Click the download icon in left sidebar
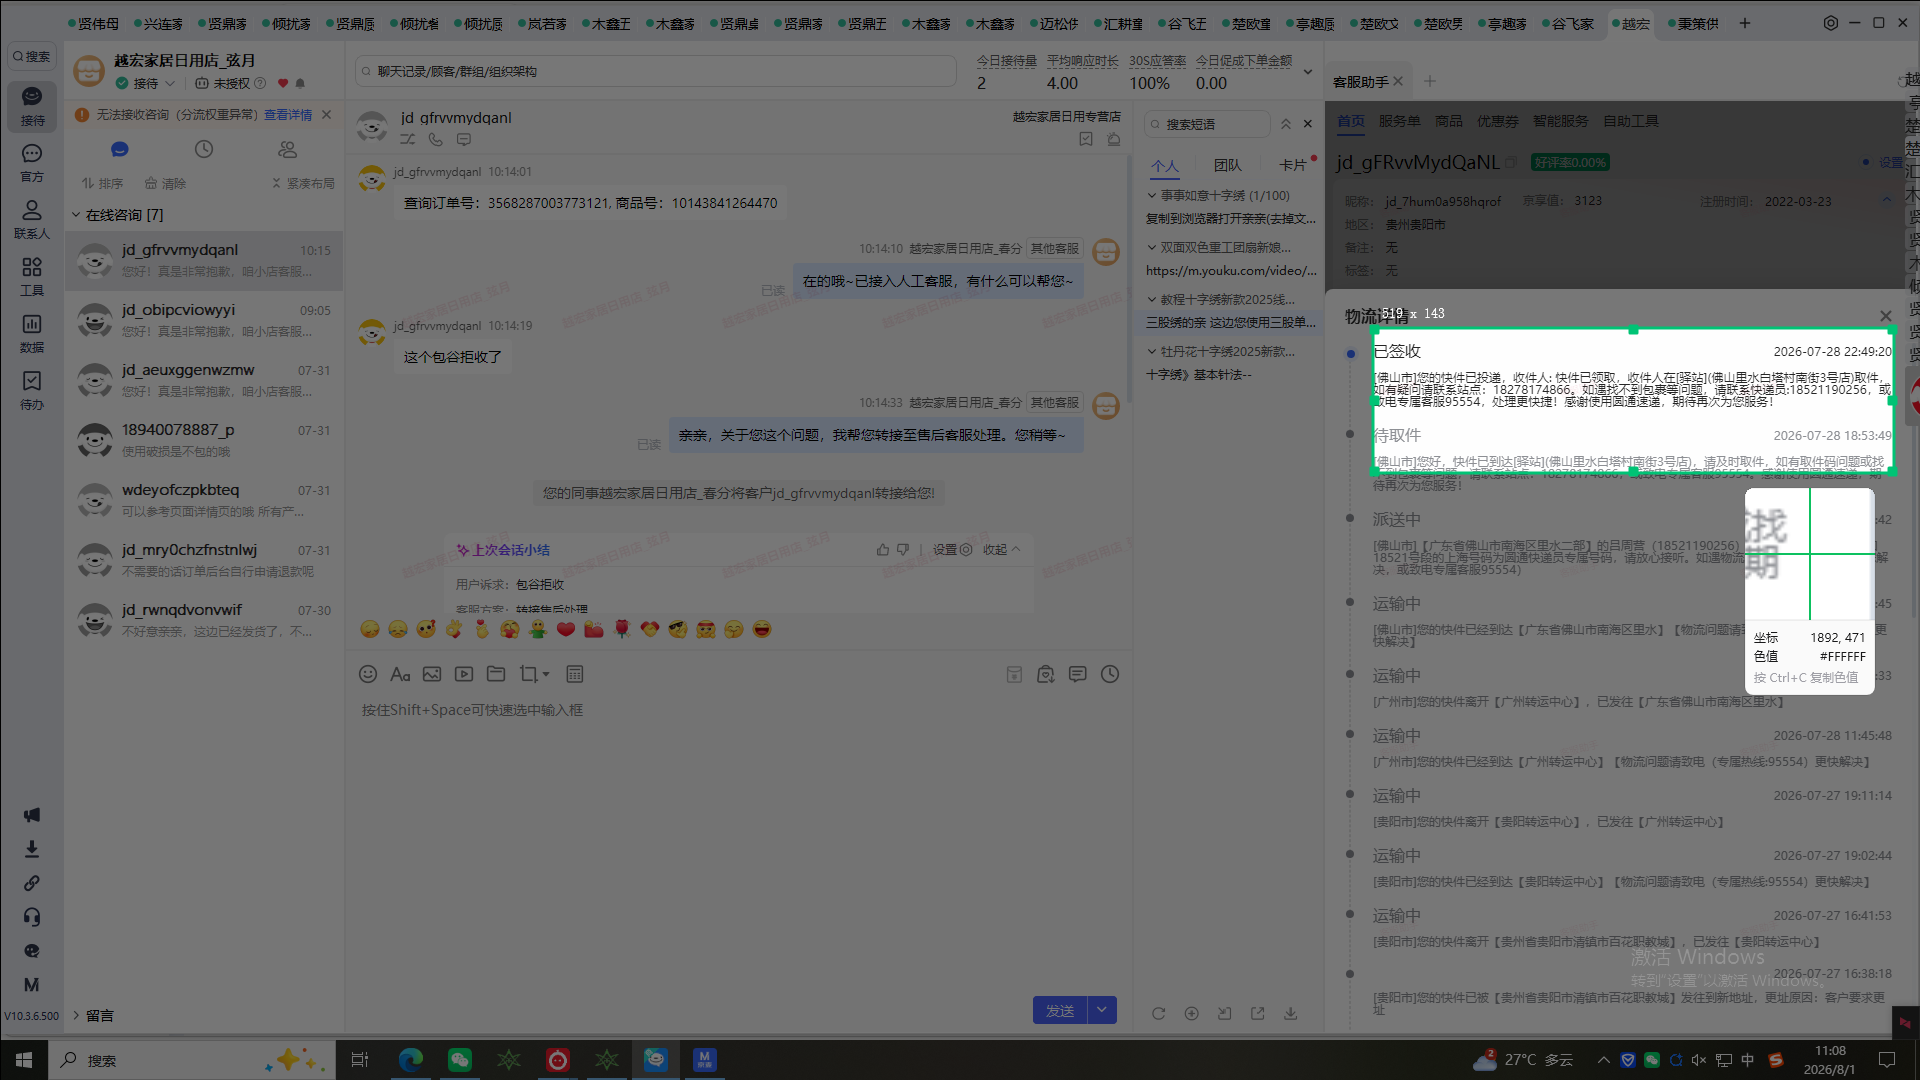 click(x=32, y=849)
